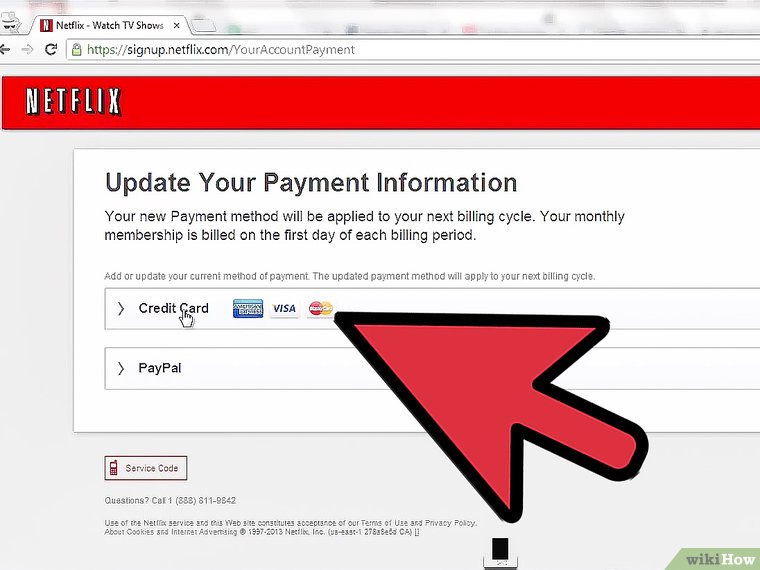Click the Visa card icon

[x=284, y=308]
